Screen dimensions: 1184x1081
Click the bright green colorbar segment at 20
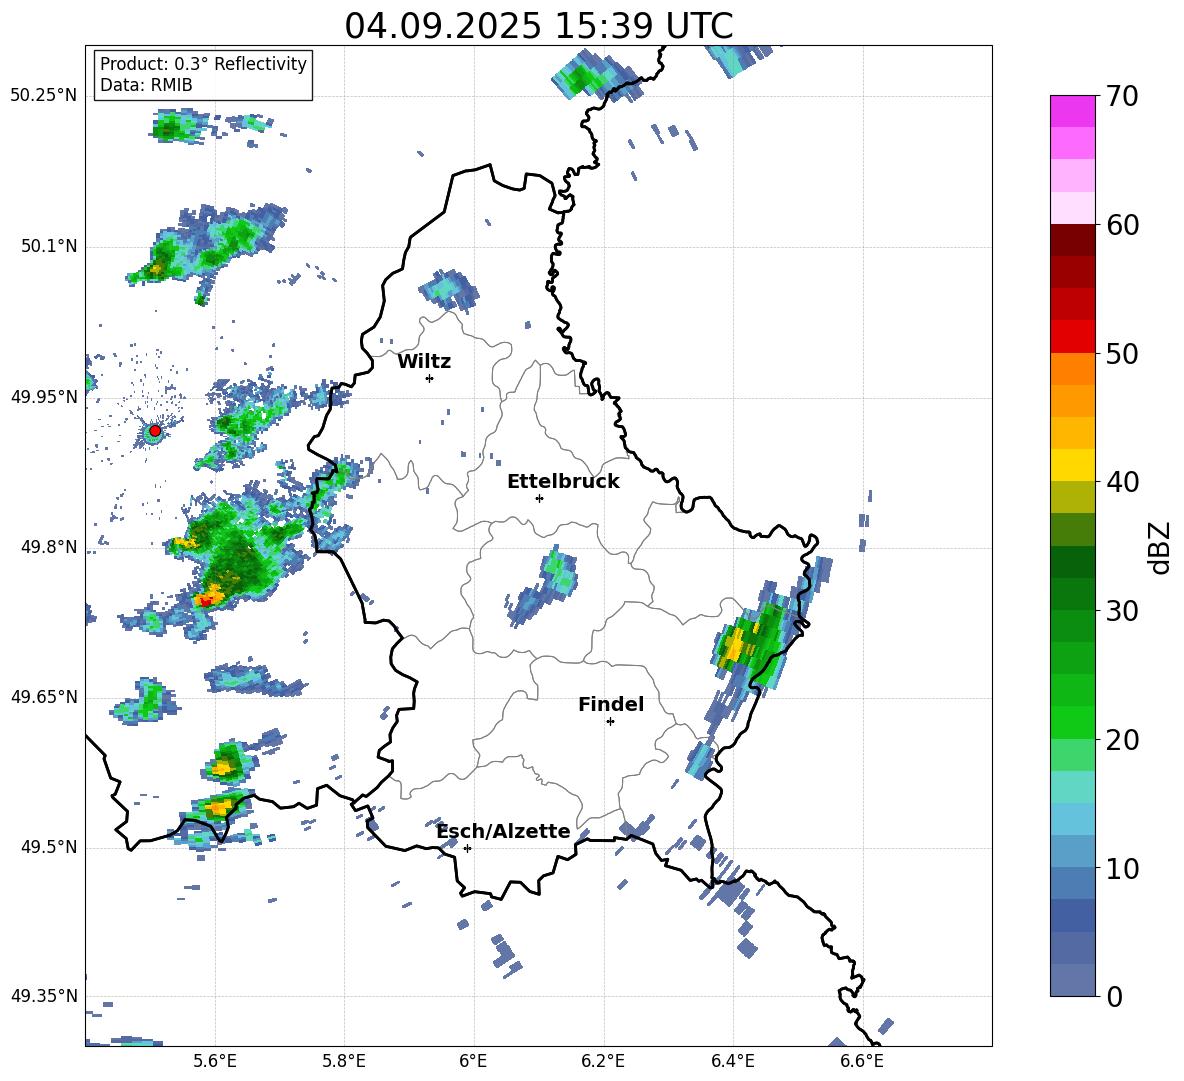pos(1073,722)
